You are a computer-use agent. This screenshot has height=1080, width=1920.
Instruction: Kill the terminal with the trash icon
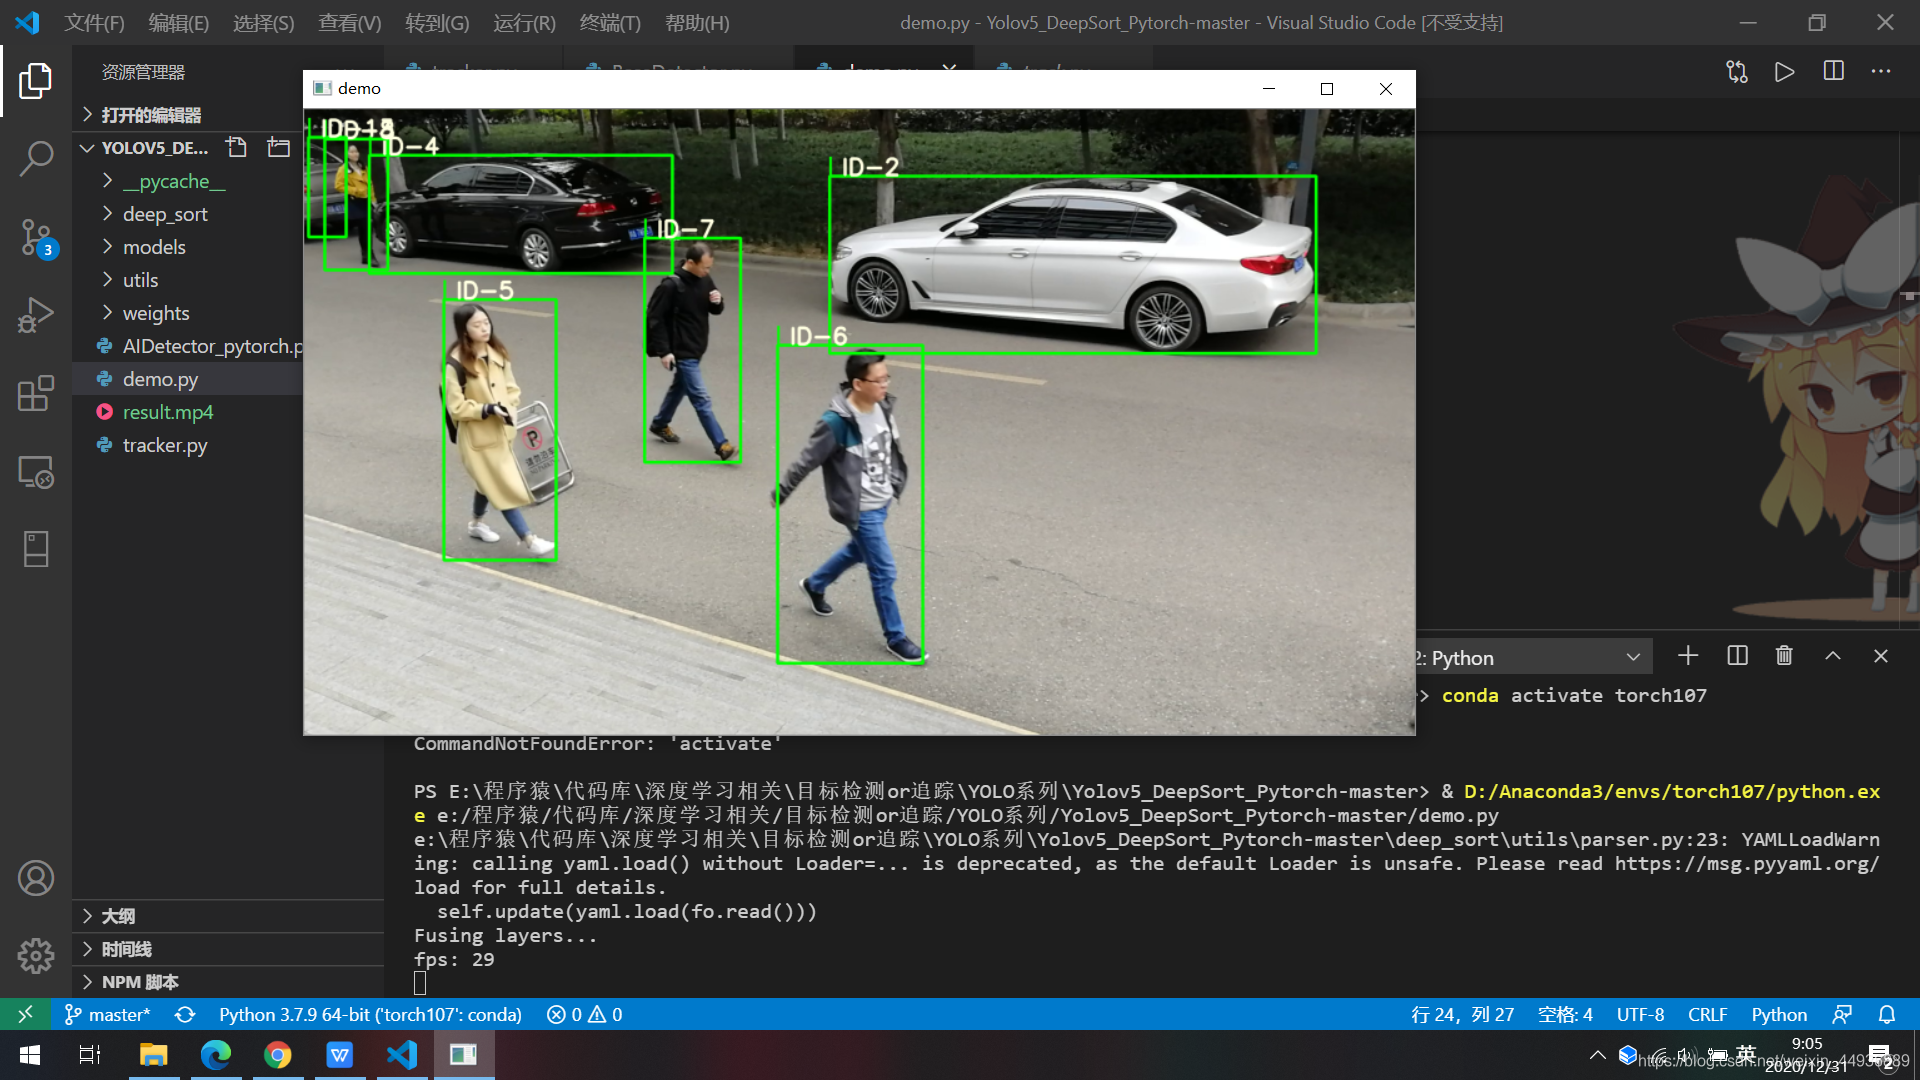pos(1784,655)
